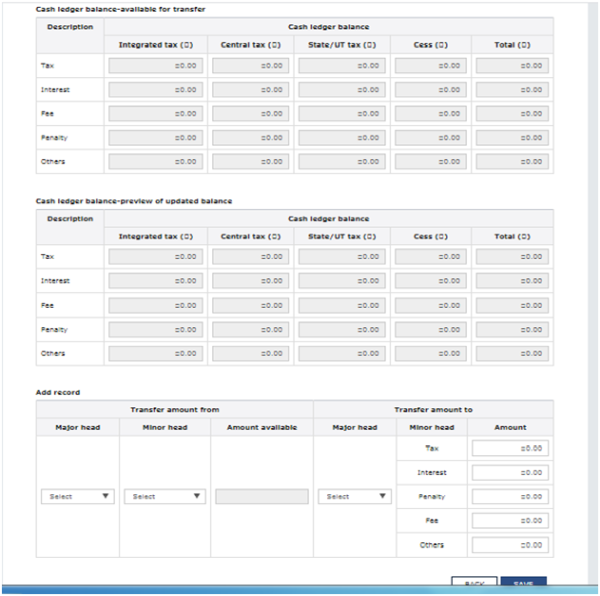Image resolution: width=600 pixels, height=596 pixels.
Task: Click Total Penalty field in preview table
Action: tap(512, 329)
